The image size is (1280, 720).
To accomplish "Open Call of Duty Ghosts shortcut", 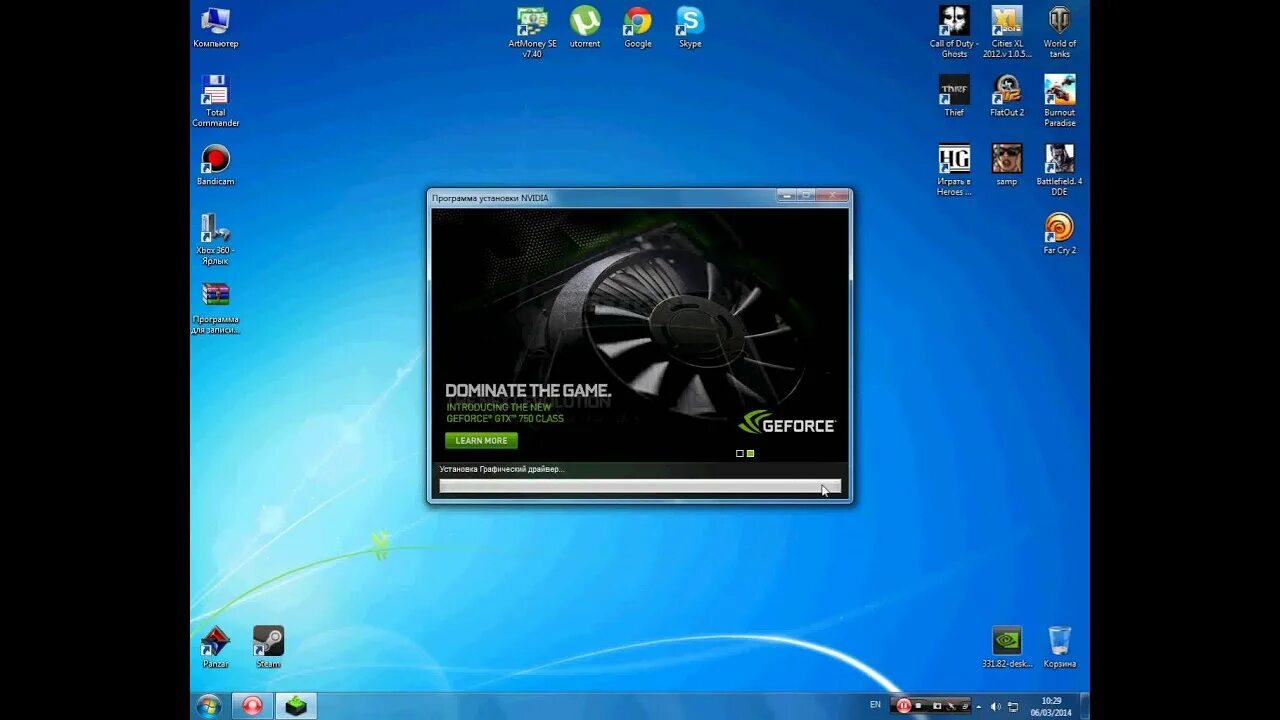I will [x=954, y=32].
